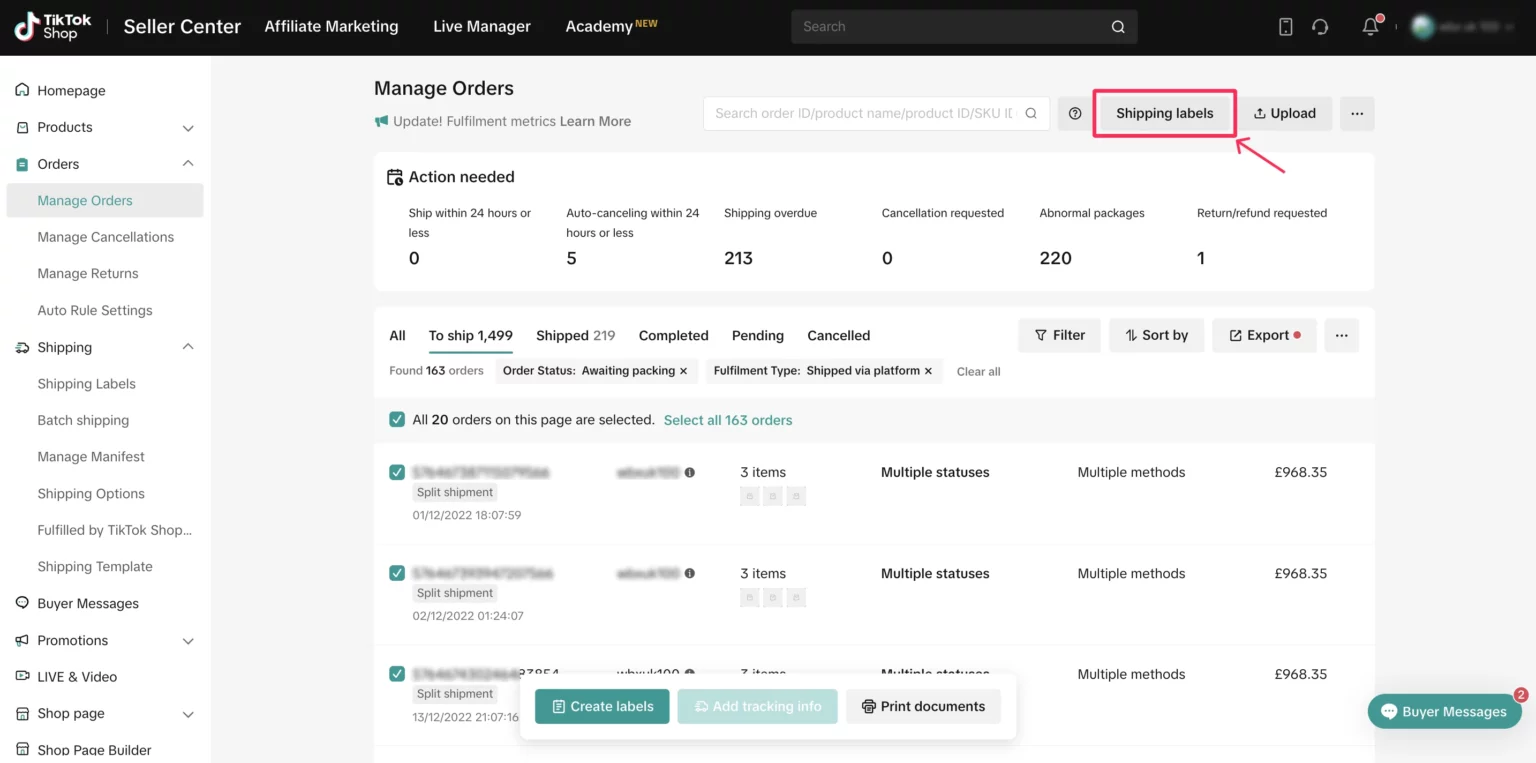Open Affiliate Marketing in top menu

[x=331, y=27]
